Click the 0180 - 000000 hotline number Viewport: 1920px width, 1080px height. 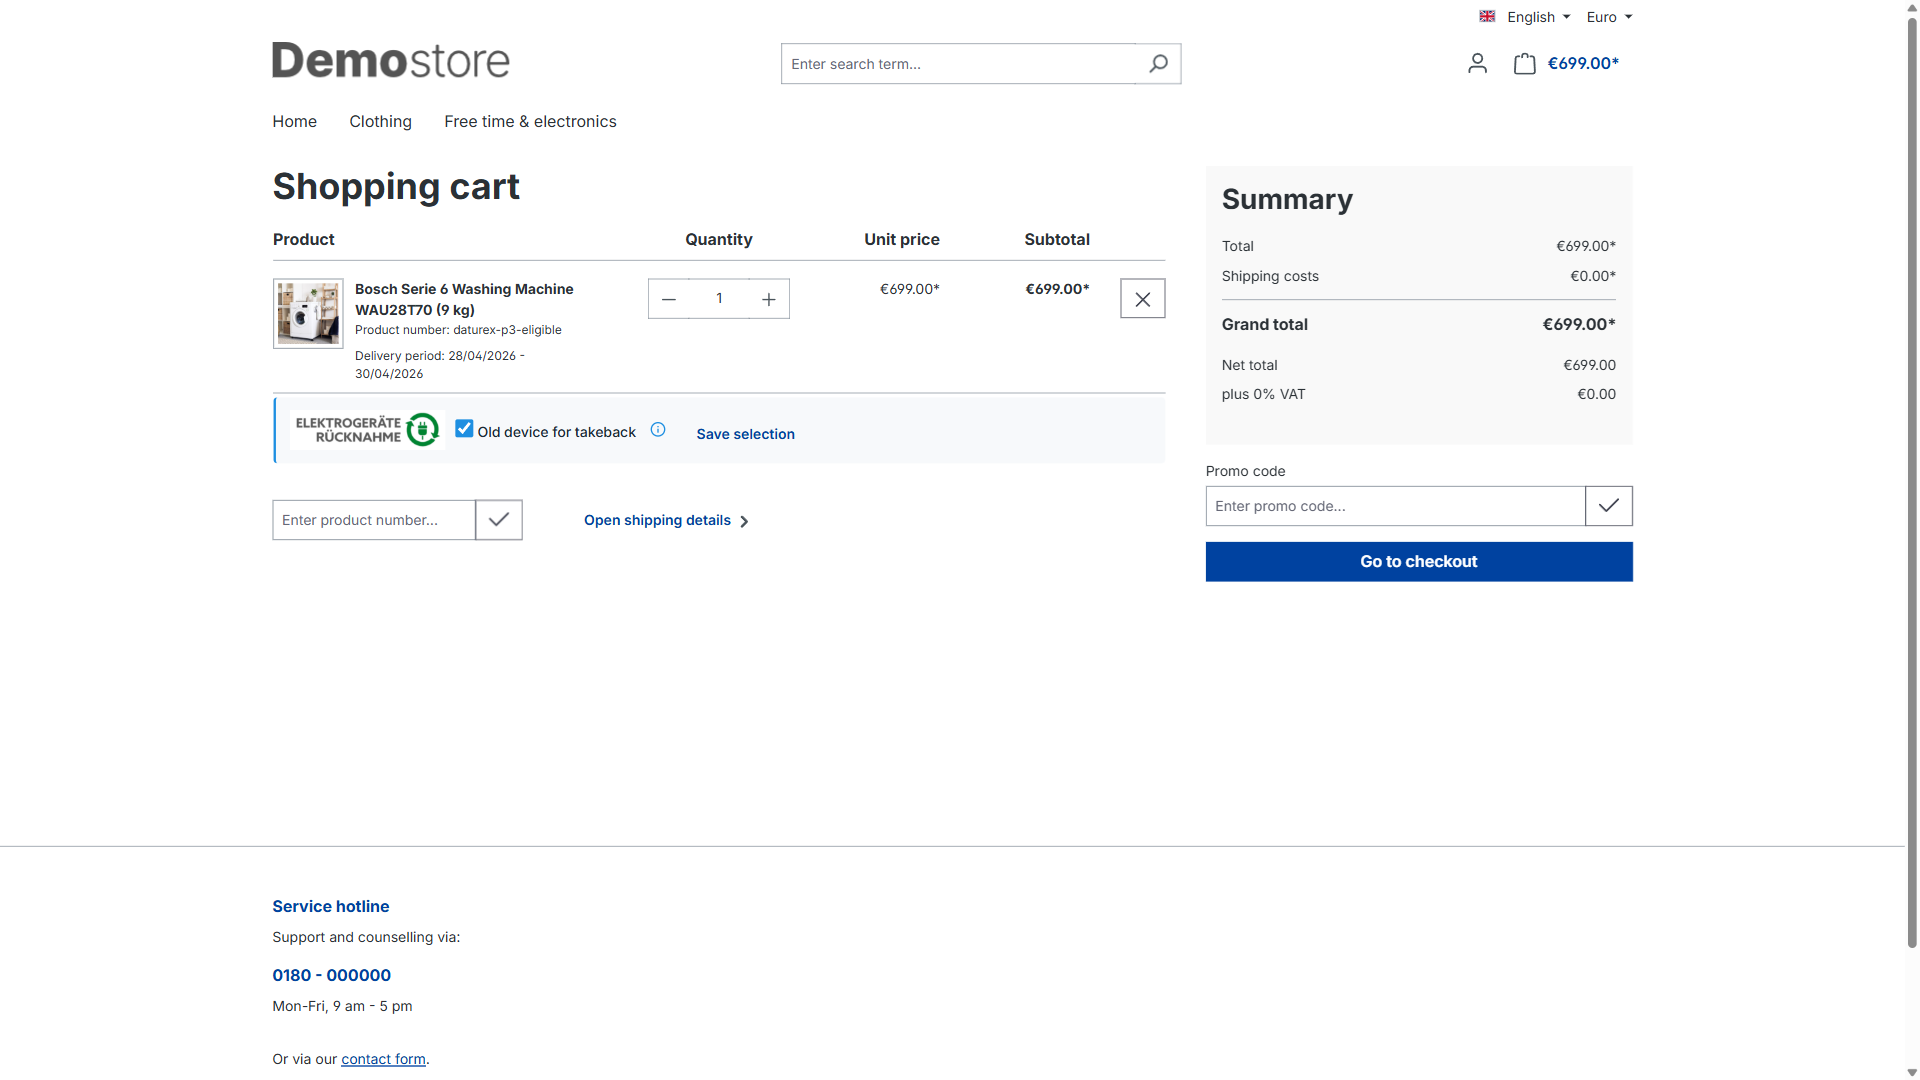332,976
